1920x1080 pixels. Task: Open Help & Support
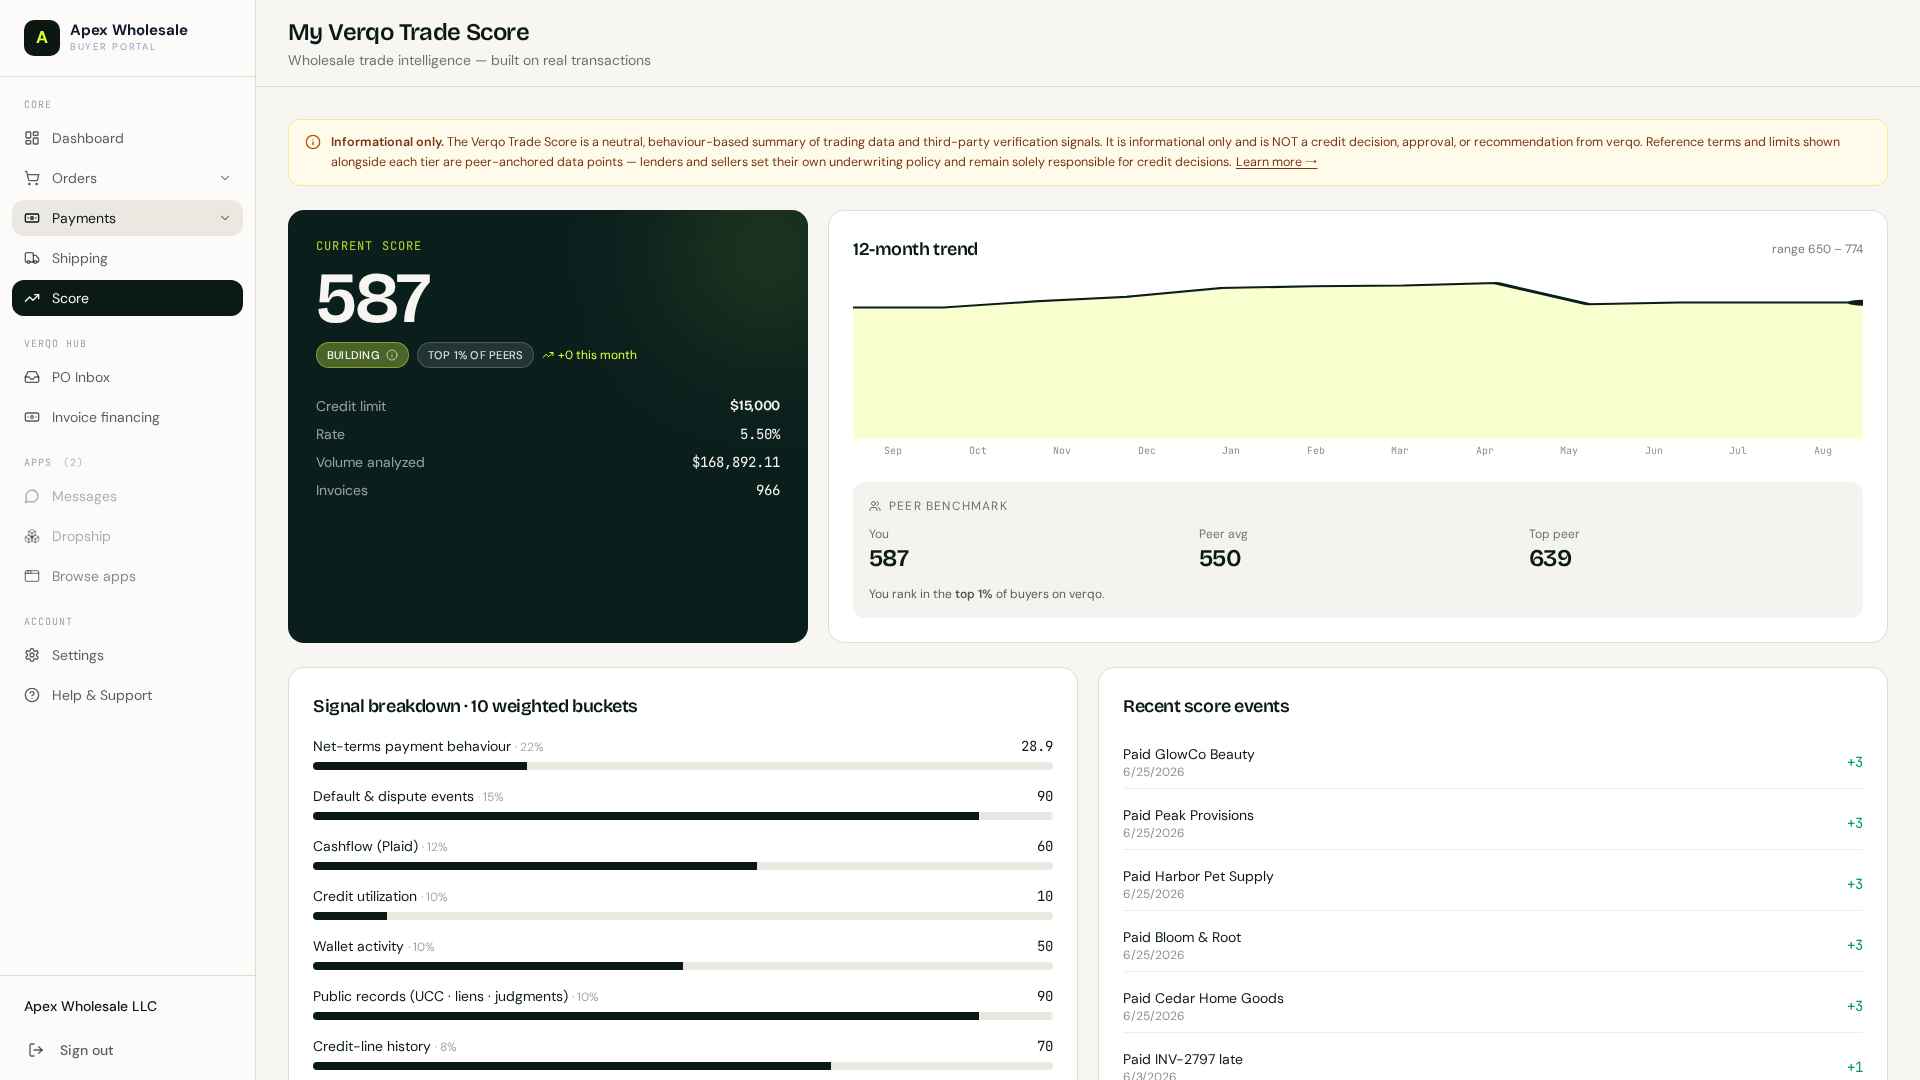pyautogui.click(x=127, y=695)
